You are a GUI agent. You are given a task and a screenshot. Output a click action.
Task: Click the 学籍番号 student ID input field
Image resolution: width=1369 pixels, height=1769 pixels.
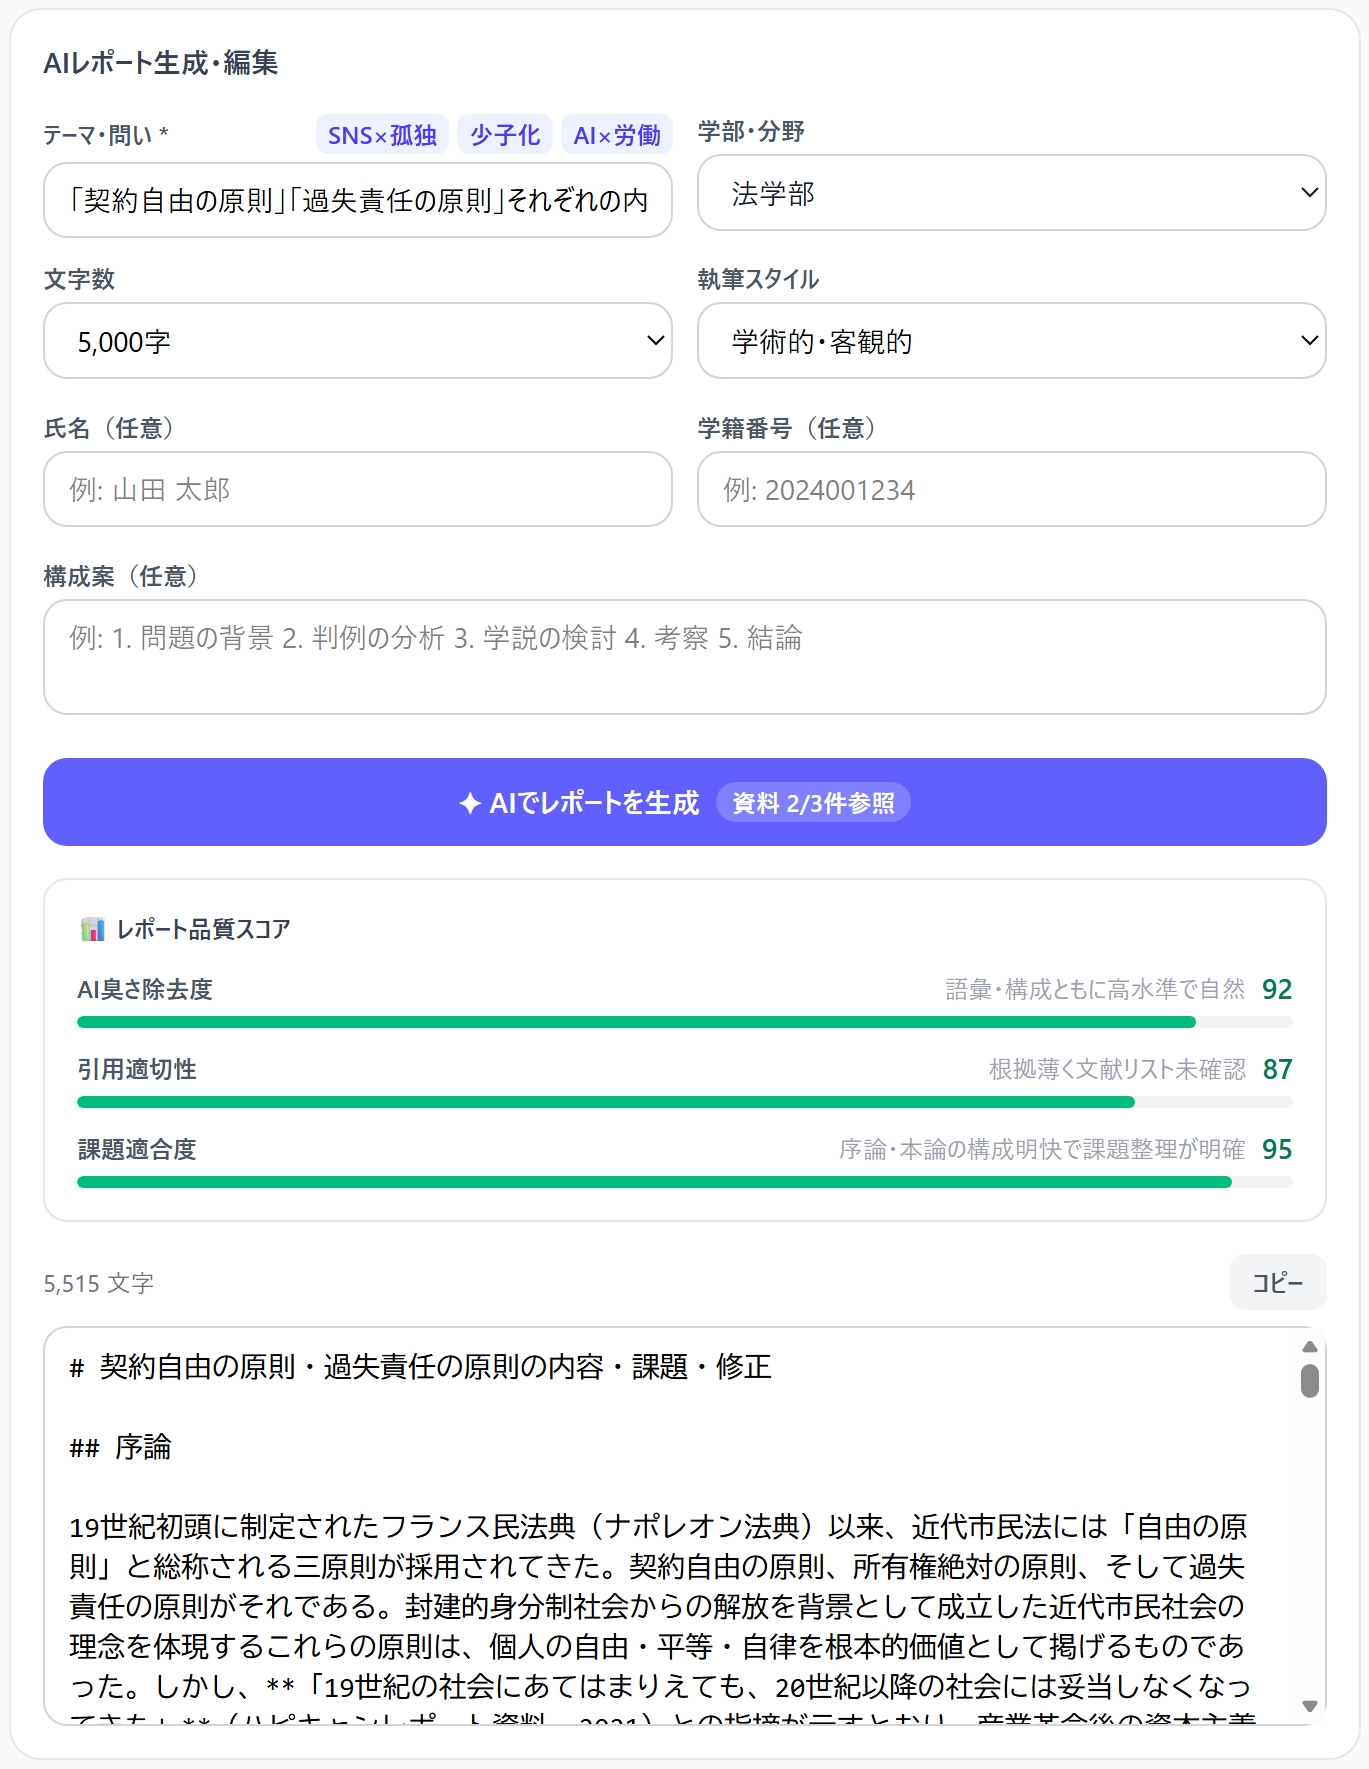click(1012, 489)
